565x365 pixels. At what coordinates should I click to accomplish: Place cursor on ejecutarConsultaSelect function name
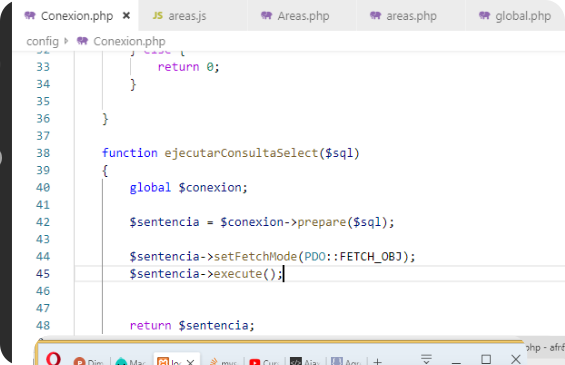[x=241, y=153]
